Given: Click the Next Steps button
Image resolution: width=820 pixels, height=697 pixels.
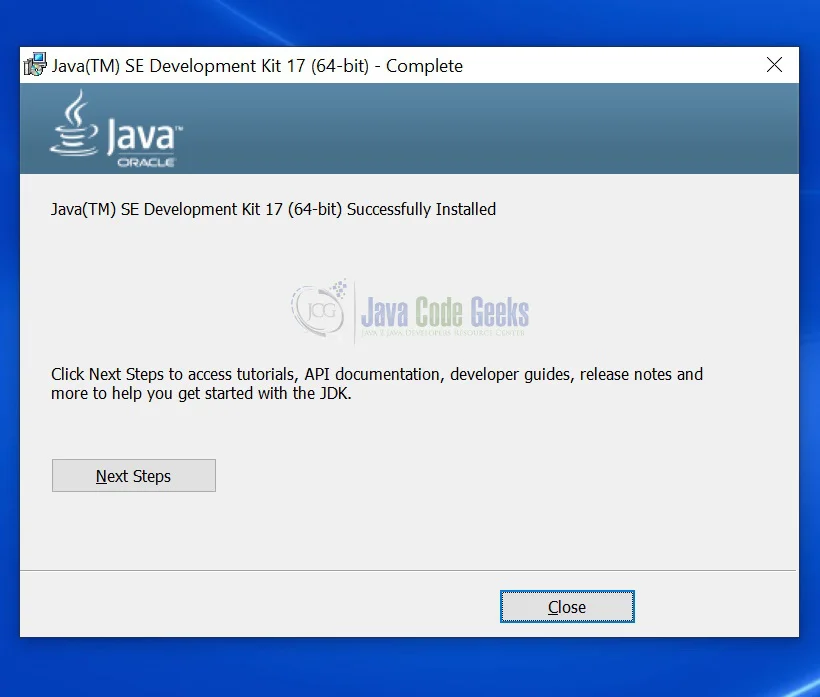Looking at the screenshot, I should coord(133,475).
